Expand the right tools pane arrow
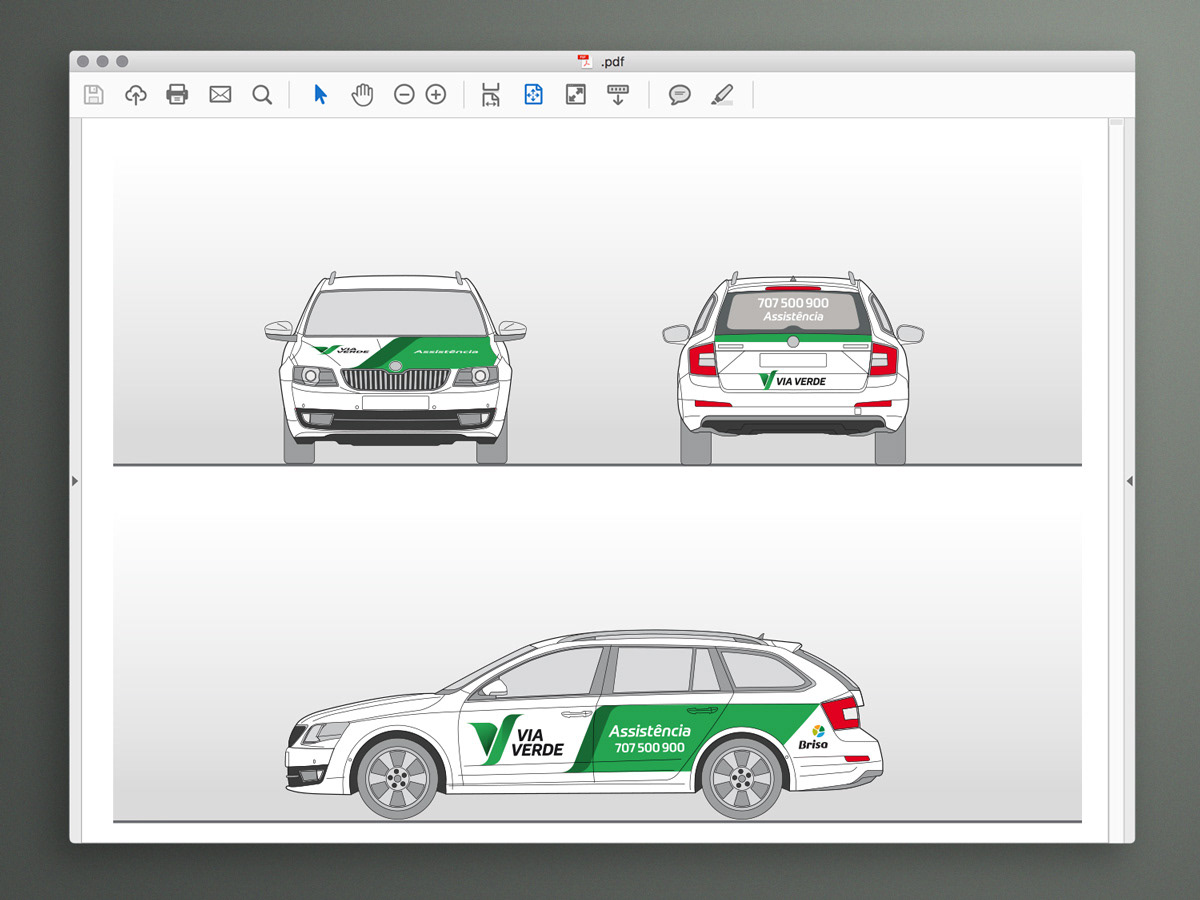Screen dimensions: 1200x900 [x=1129, y=481]
